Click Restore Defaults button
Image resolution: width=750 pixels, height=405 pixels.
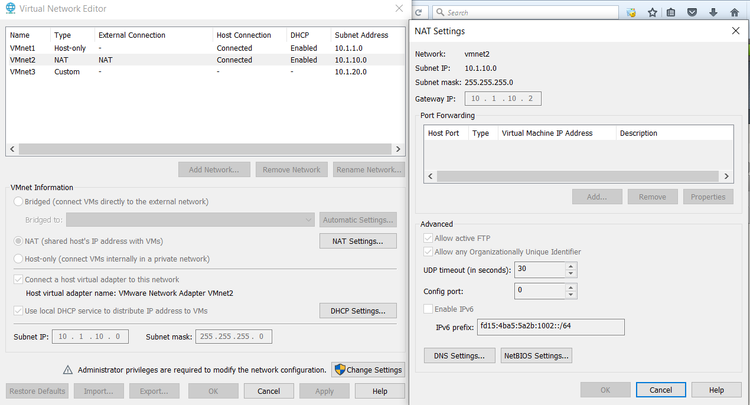point(37,391)
